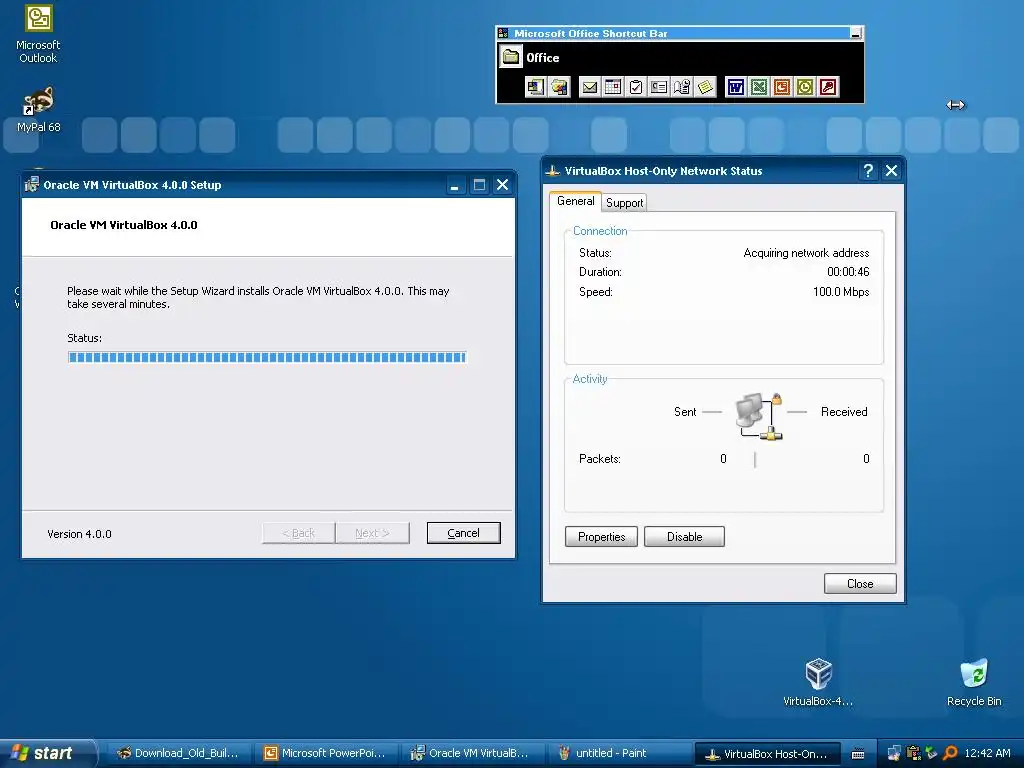Click the Safely Remove Hardware tray icon

(x=931, y=754)
